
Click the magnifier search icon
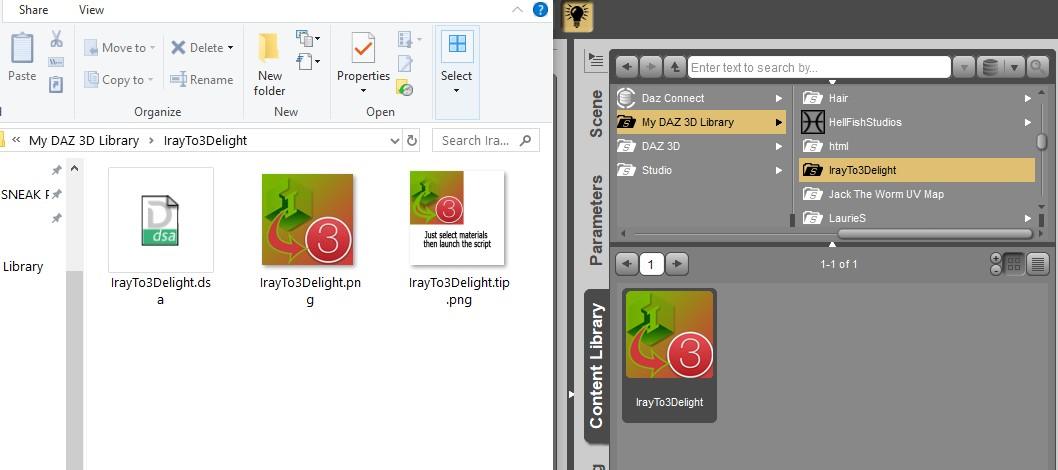1036,67
